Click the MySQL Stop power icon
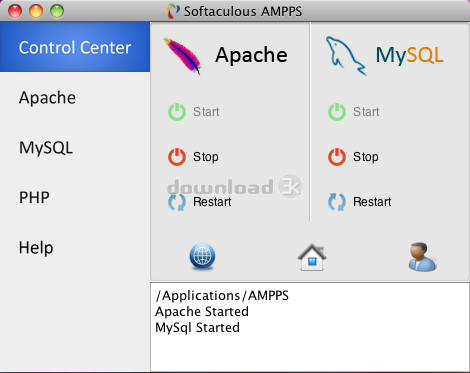The width and height of the screenshot is (470, 373). click(337, 157)
